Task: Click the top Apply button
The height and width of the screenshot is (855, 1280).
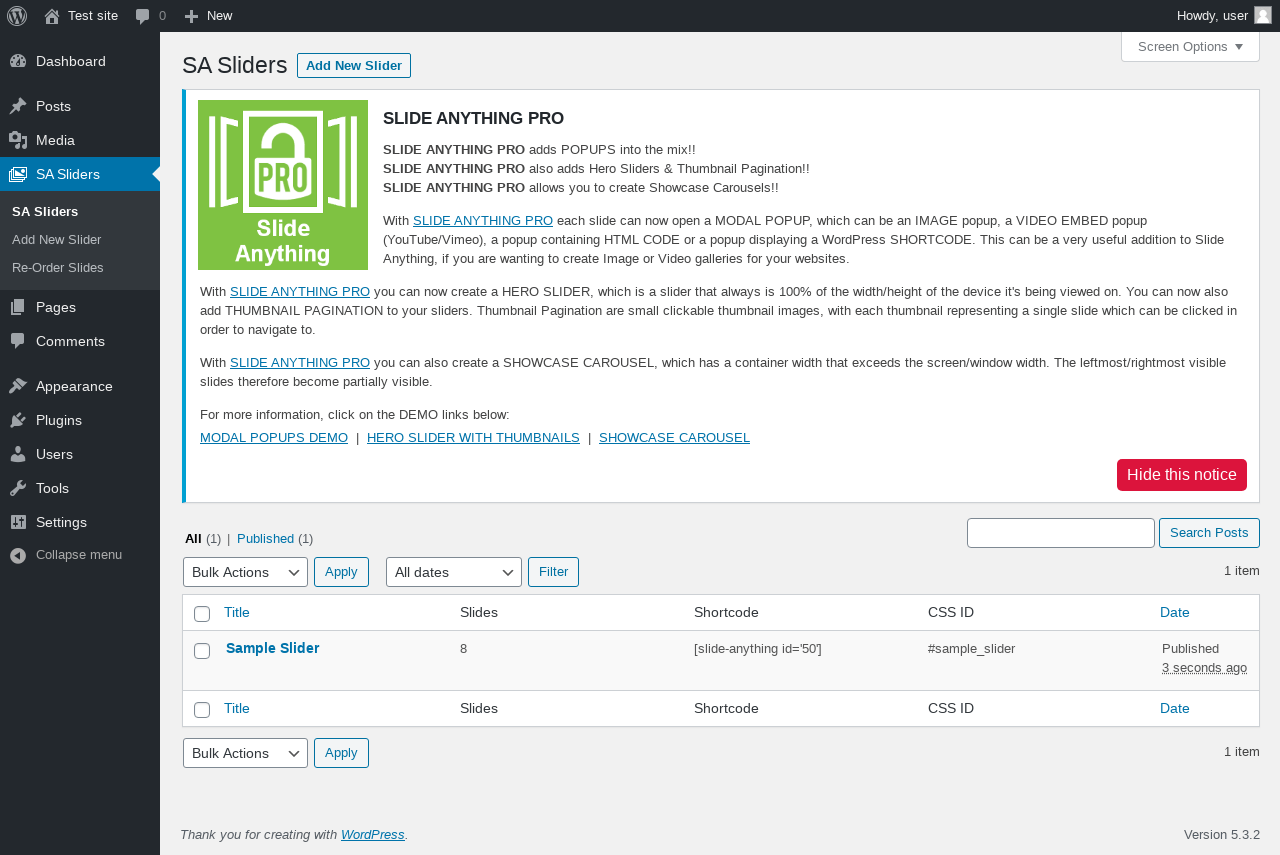Action: click(341, 572)
